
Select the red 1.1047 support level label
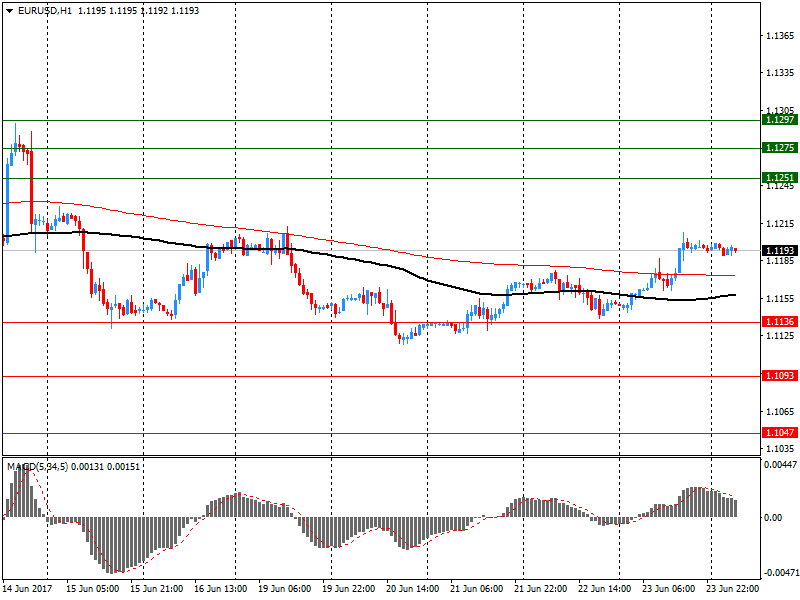click(x=780, y=433)
